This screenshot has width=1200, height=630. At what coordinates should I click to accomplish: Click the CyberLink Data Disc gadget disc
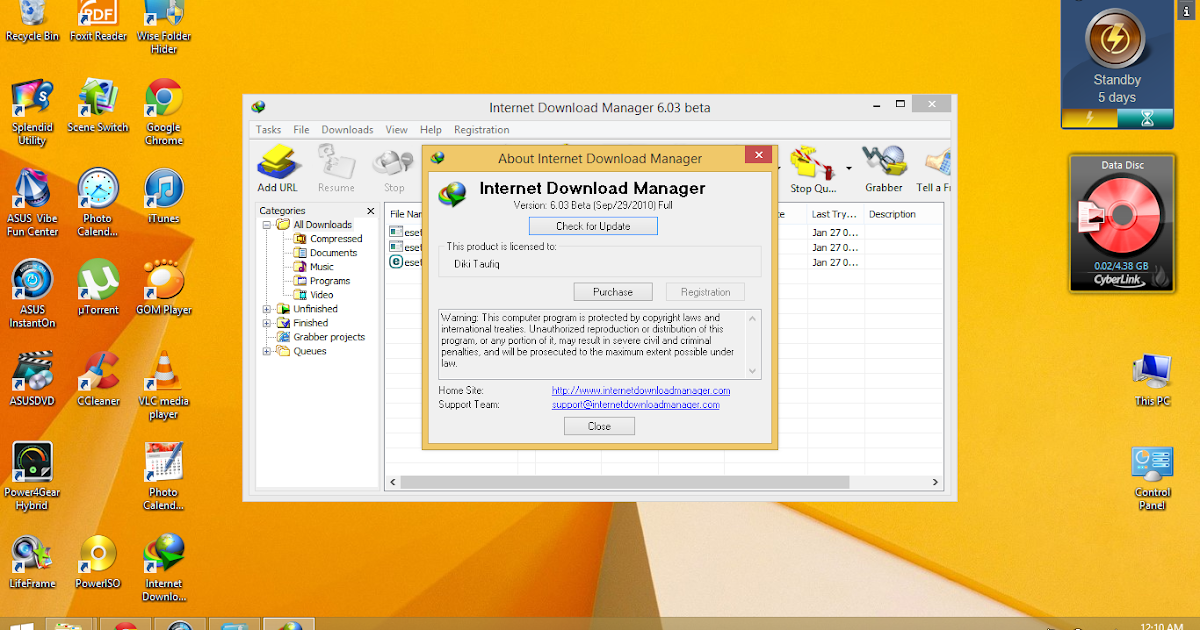(x=1120, y=215)
